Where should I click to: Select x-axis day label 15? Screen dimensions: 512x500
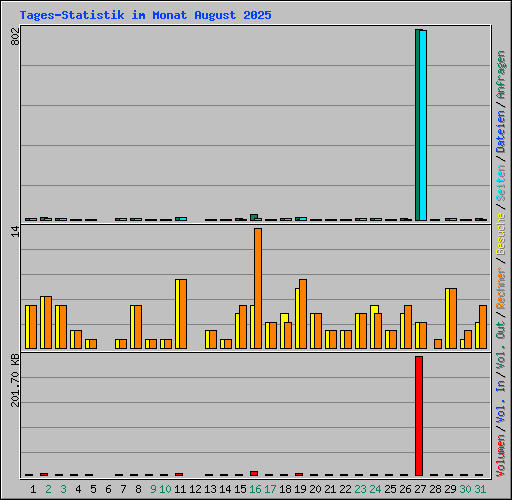(x=240, y=489)
